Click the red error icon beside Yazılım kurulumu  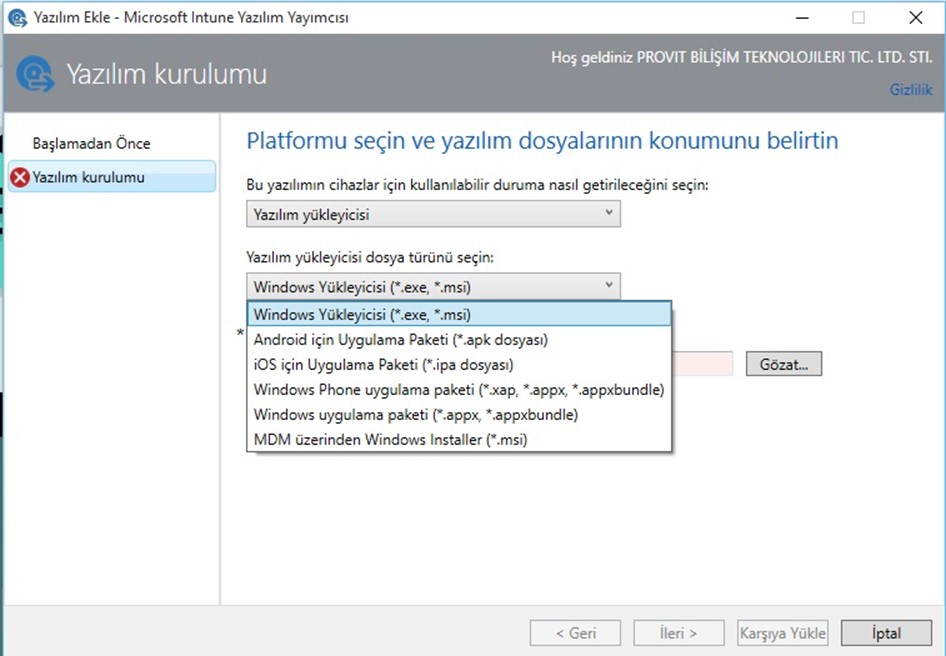20,177
